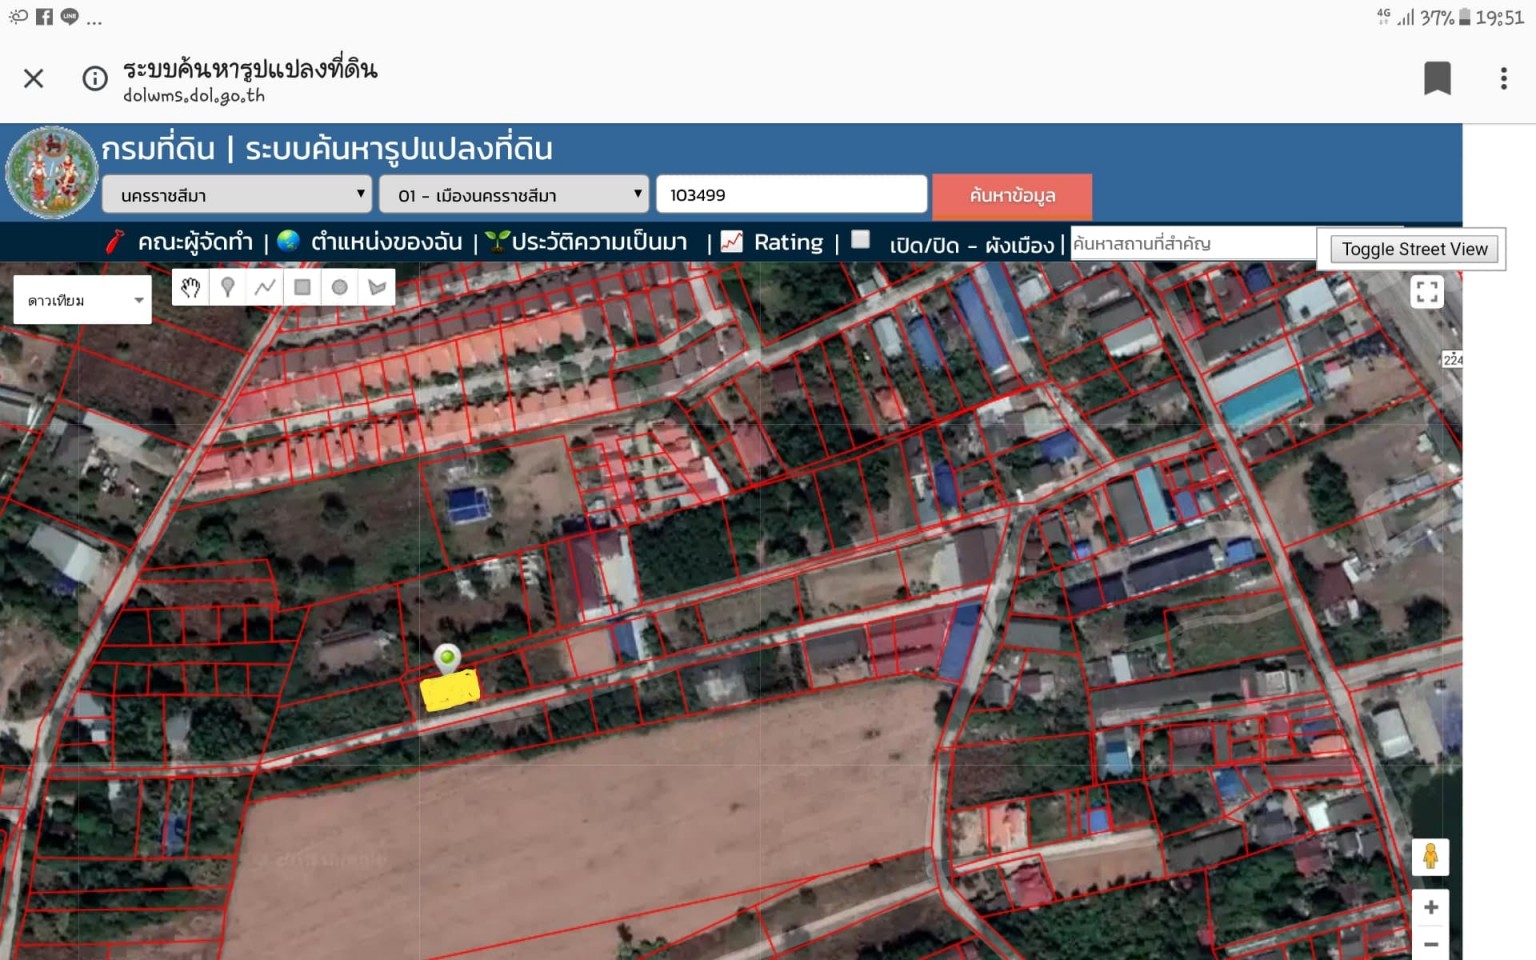Click the green map pin marker

447,659
